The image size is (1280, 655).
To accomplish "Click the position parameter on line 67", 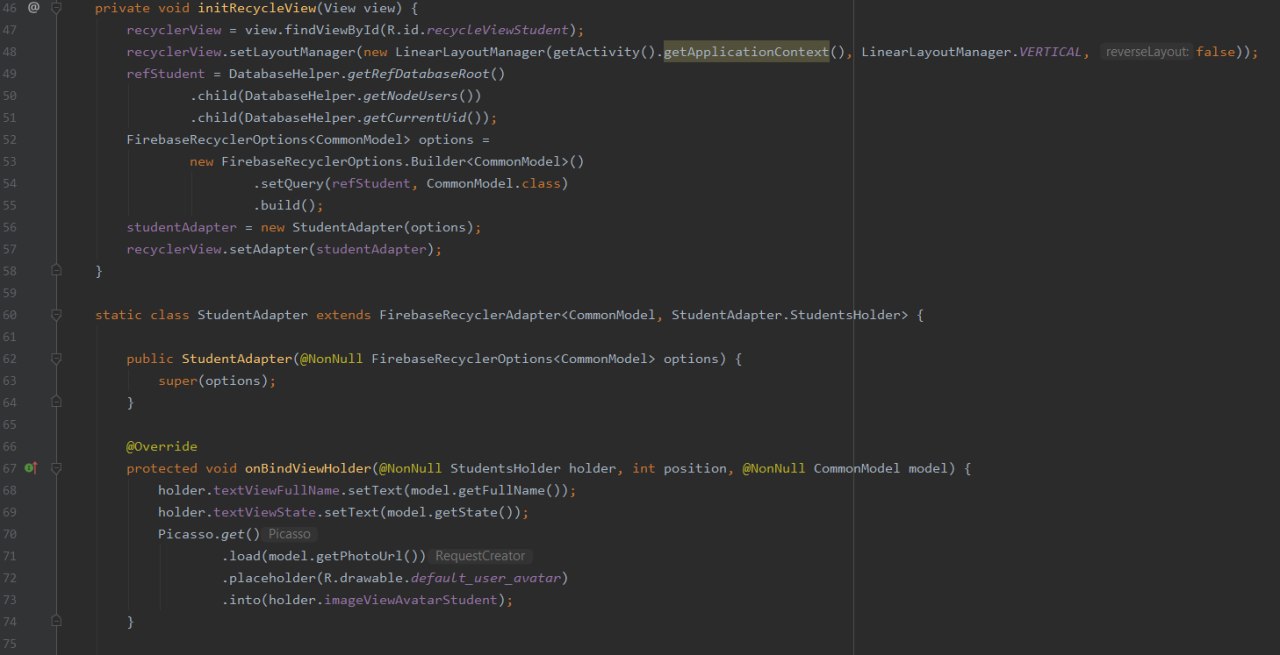I will tap(696, 468).
